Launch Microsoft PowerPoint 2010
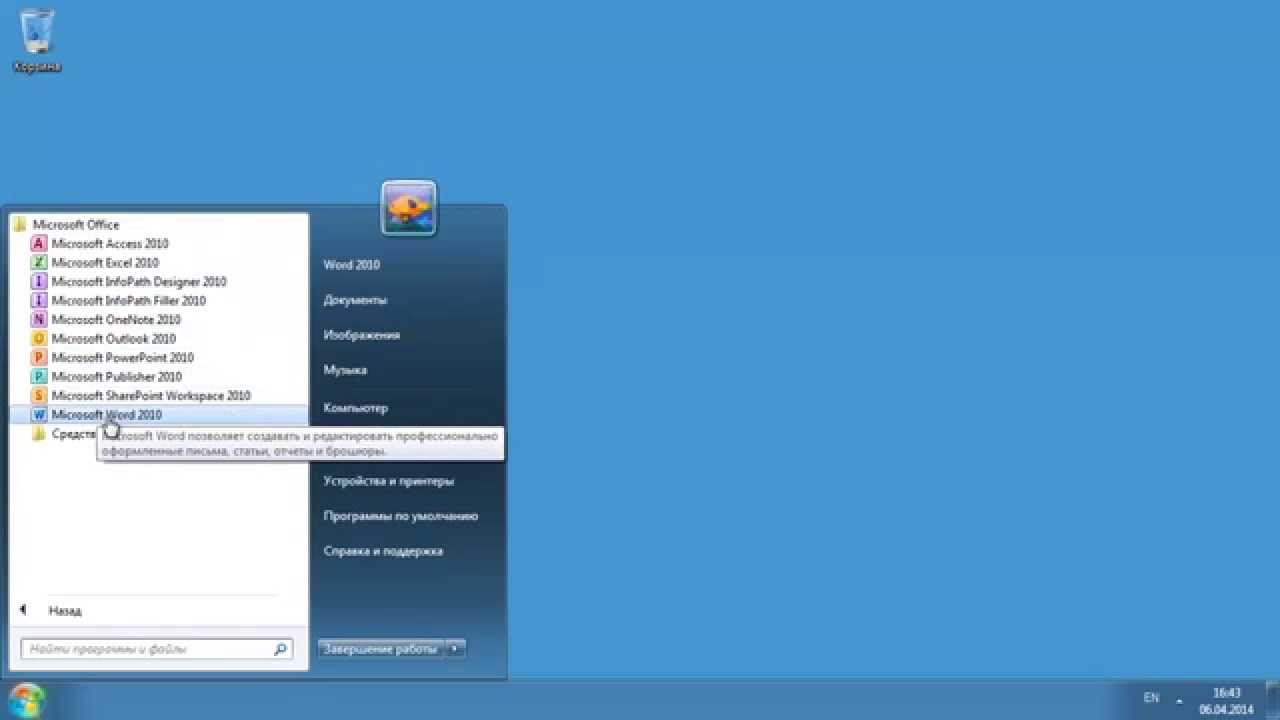Image resolution: width=1280 pixels, height=720 pixels. click(122, 357)
